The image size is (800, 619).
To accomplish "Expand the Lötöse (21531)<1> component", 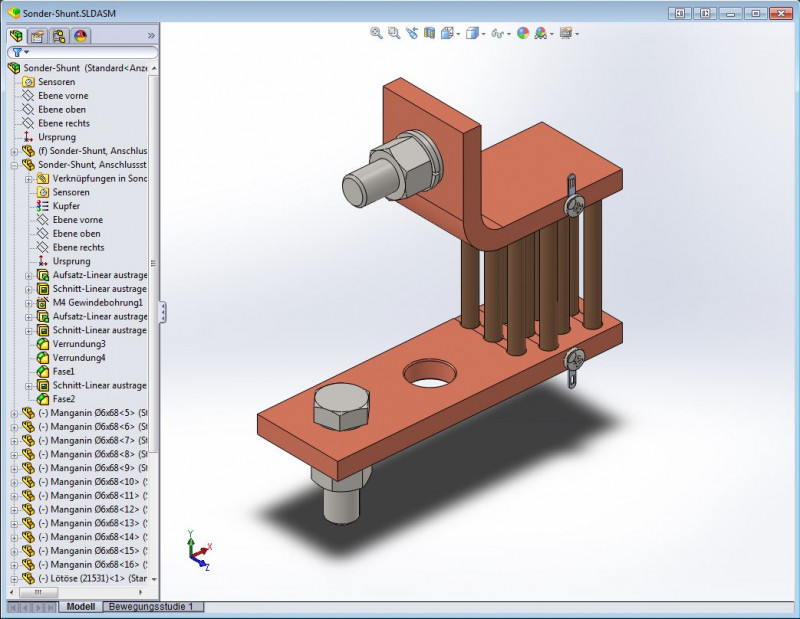I will pos(13,578).
